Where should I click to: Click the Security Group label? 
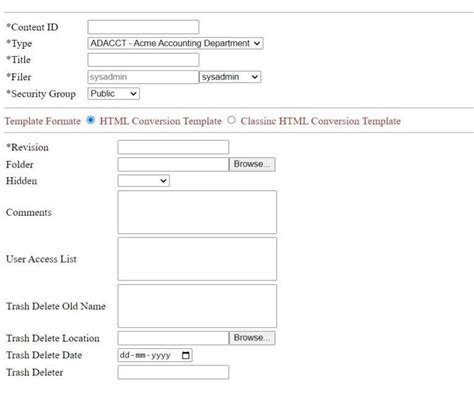[x=41, y=94]
